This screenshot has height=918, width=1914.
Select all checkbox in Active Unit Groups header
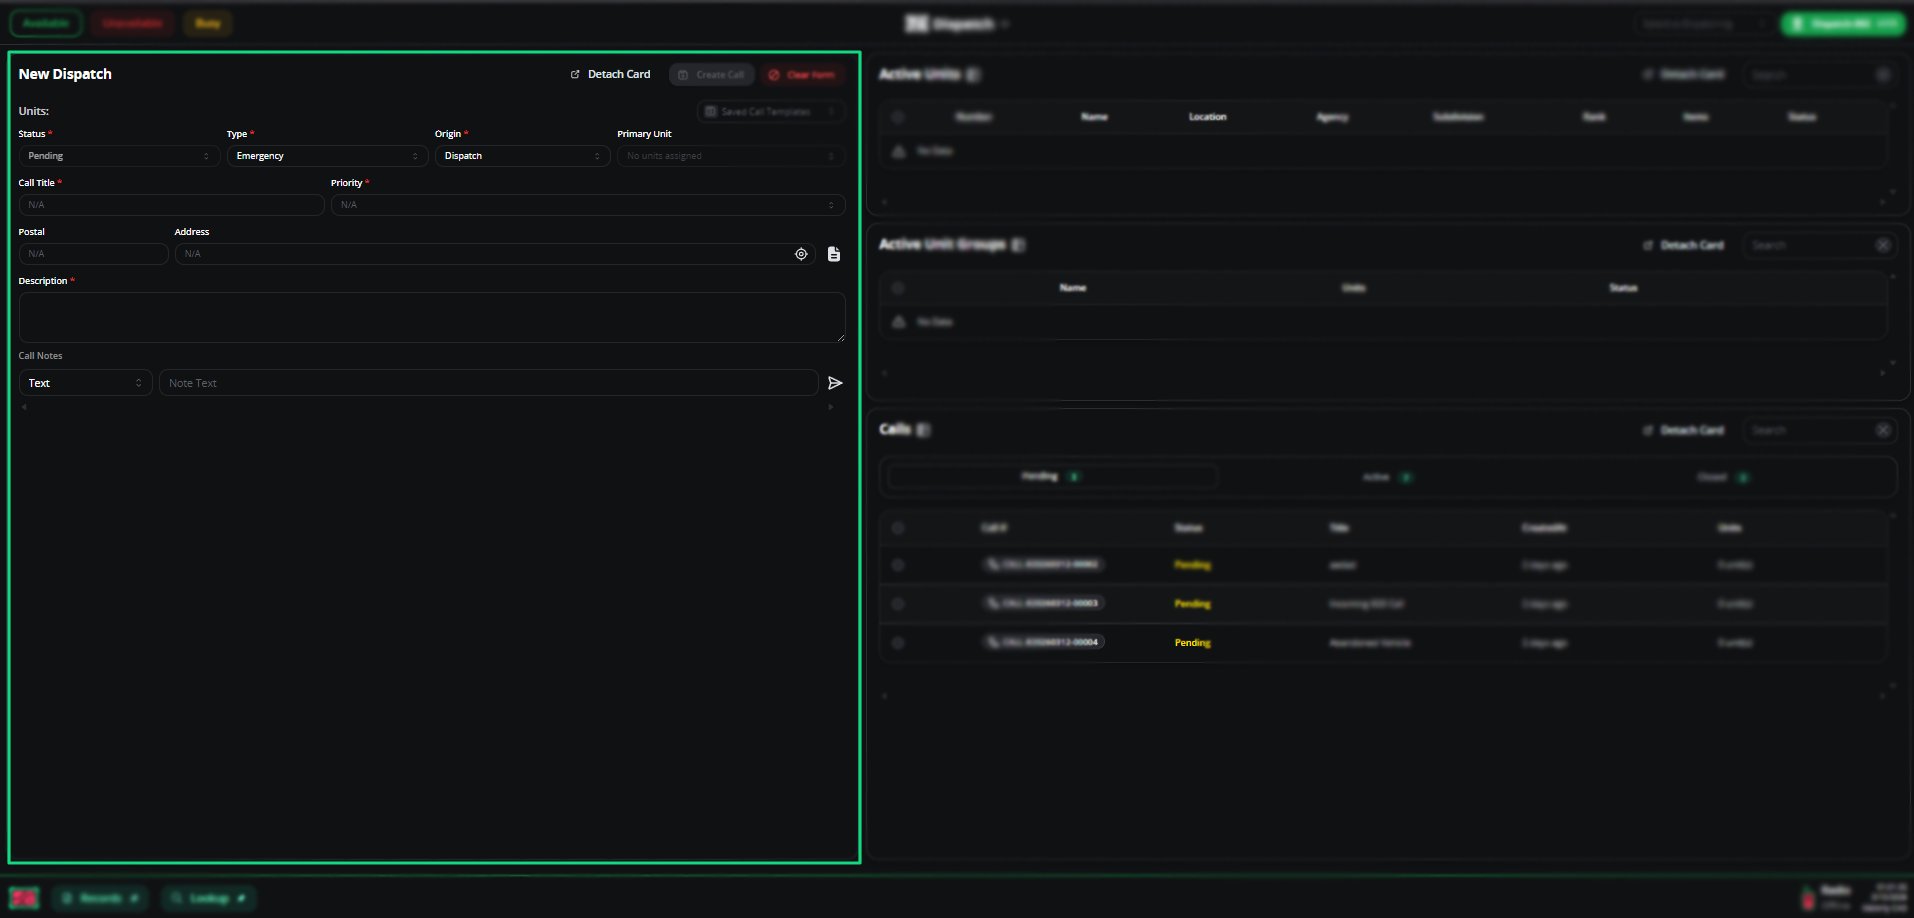pyautogui.click(x=898, y=288)
